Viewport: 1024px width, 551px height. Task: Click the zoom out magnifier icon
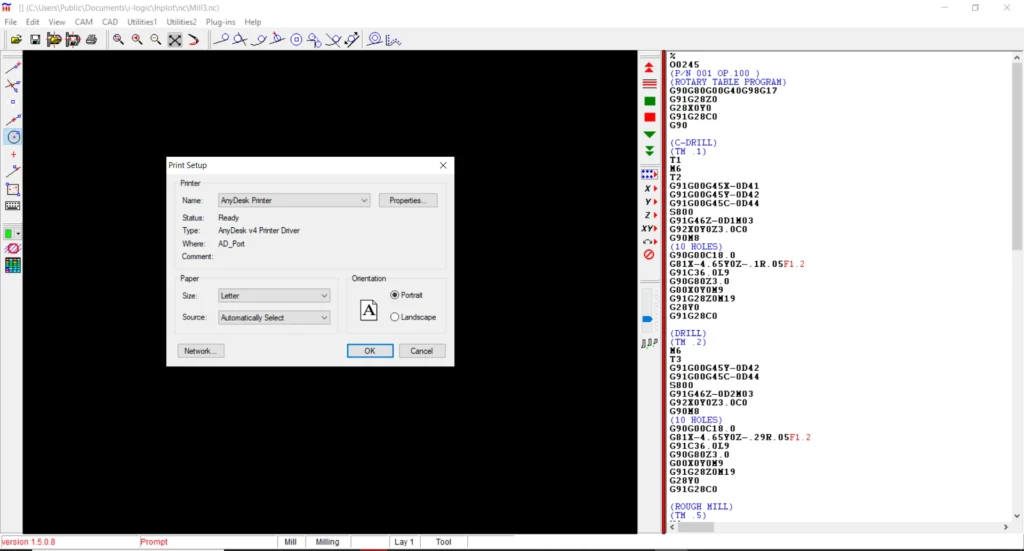[x=155, y=40]
